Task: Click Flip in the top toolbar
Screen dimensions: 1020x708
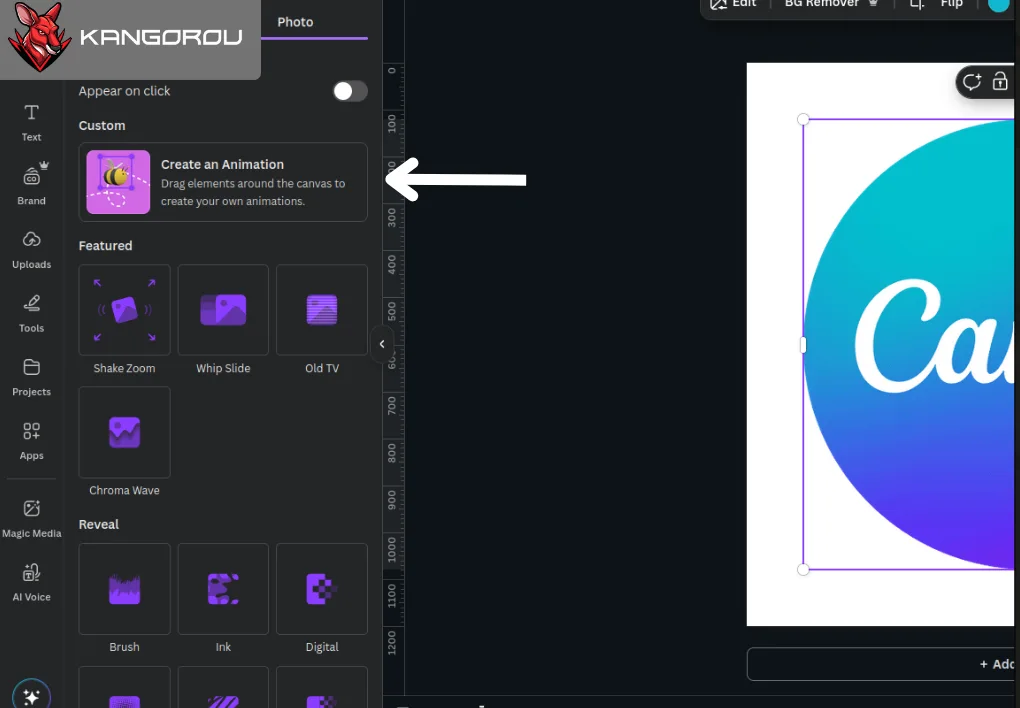Action: coord(951,5)
